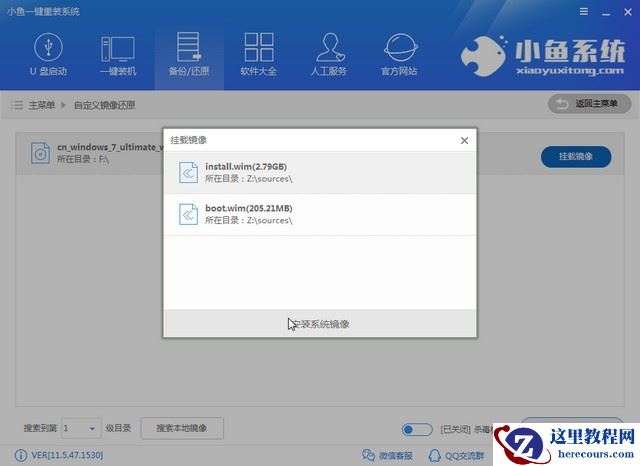Click 自定义镜像还原 breadcrumb text
The width and height of the screenshot is (640, 466).
[104, 105]
